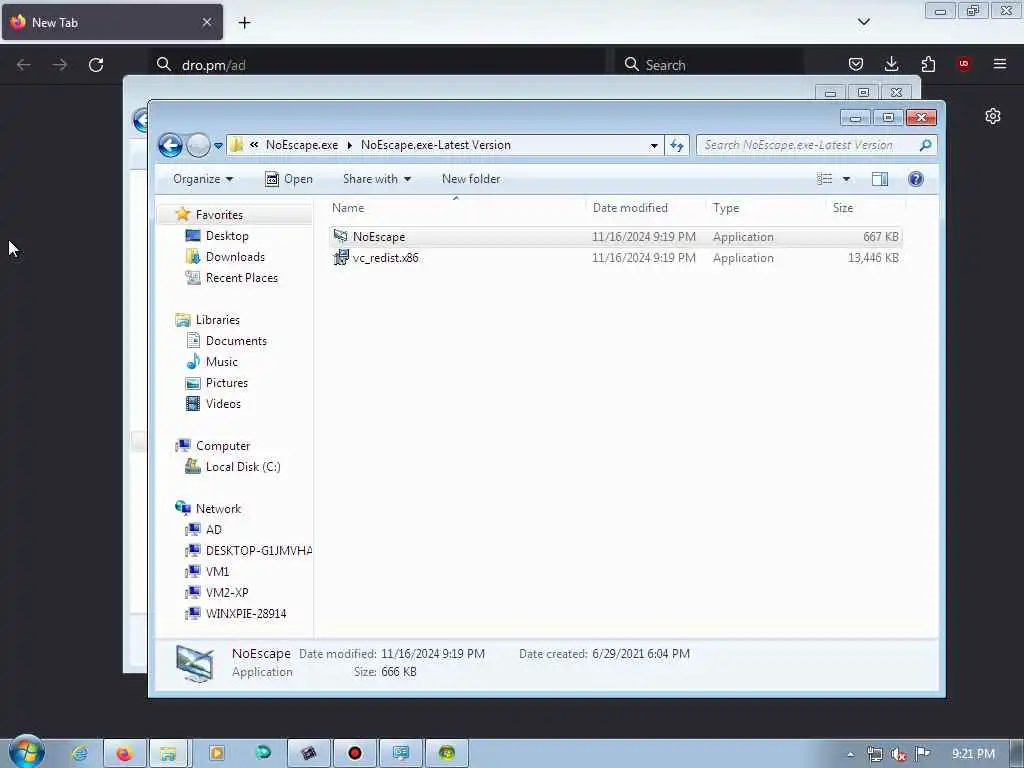The height and width of the screenshot is (768, 1024).
Task: Open Desktop in Favorites
Action: (x=227, y=236)
